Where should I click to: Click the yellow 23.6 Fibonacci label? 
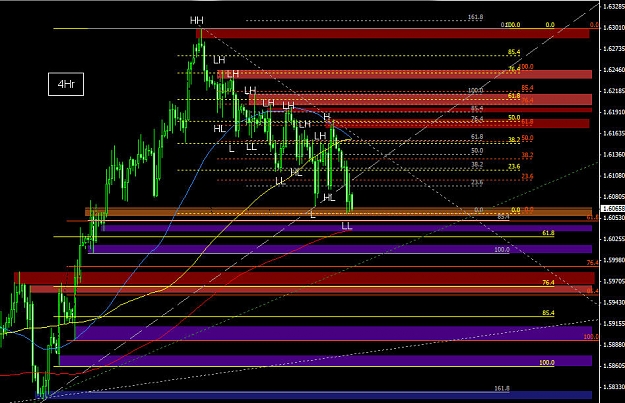tap(514, 167)
